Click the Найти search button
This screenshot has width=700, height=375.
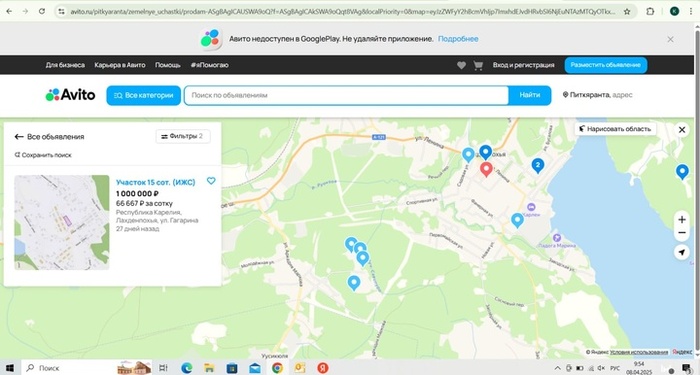(x=529, y=95)
